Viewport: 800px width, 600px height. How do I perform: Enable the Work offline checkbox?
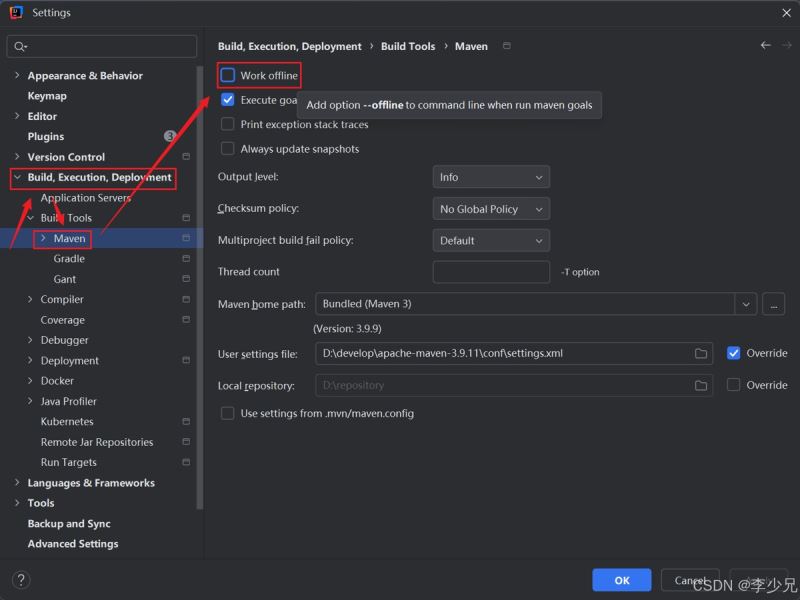point(228,76)
